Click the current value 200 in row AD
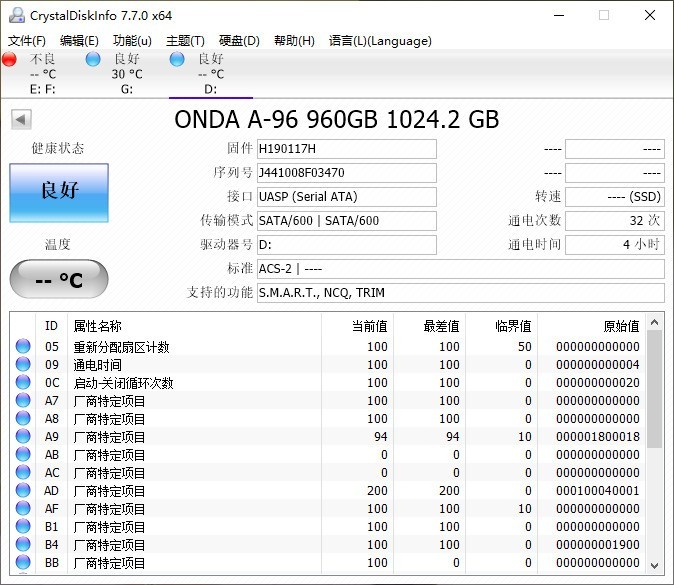Image resolution: width=674 pixels, height=585 pixels. coord(377,490)
